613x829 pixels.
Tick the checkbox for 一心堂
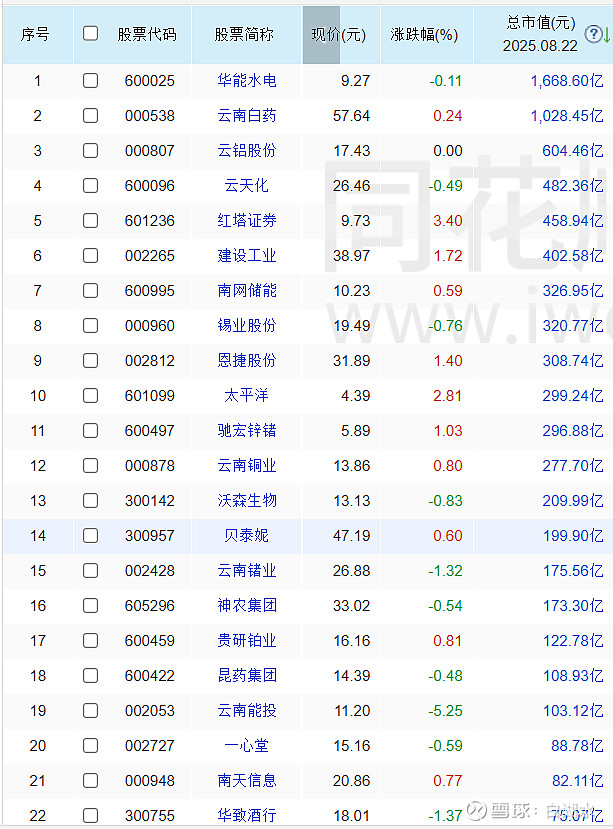click(x=90, y=745)
